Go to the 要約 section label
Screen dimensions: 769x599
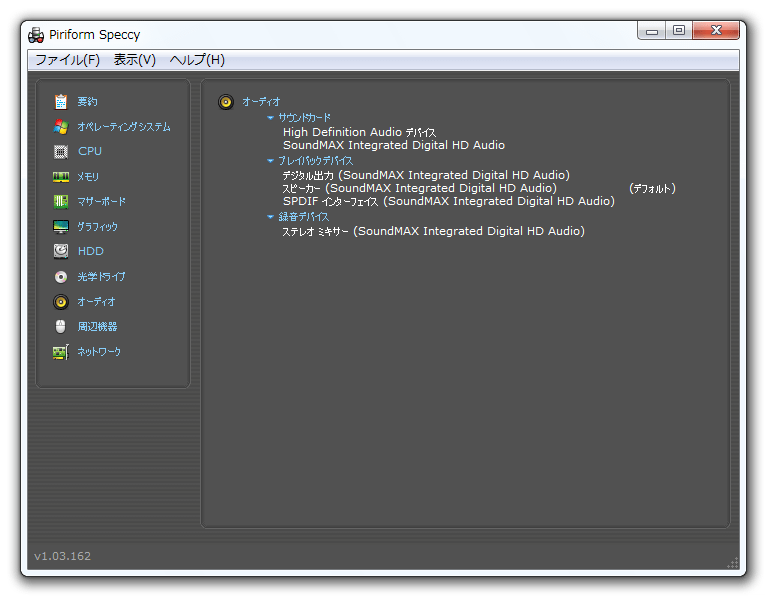pyautogui.click(x=88, y=102)
